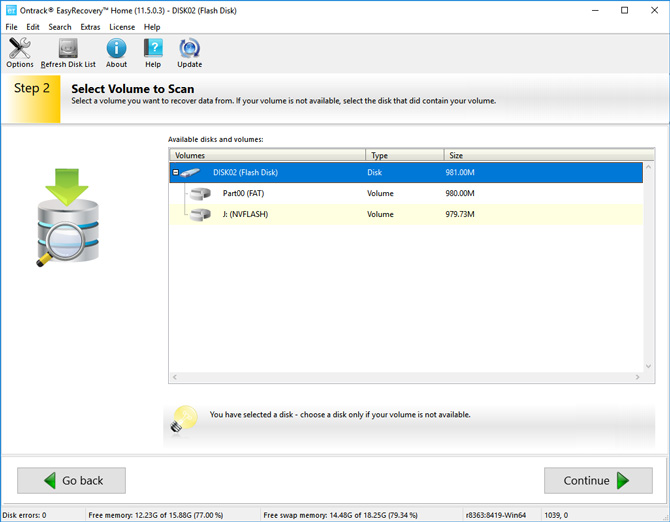Screen dimensions: 670x522
Task: Click the EasyRecovery app icon in title bar
Action: tap(11, 10)
